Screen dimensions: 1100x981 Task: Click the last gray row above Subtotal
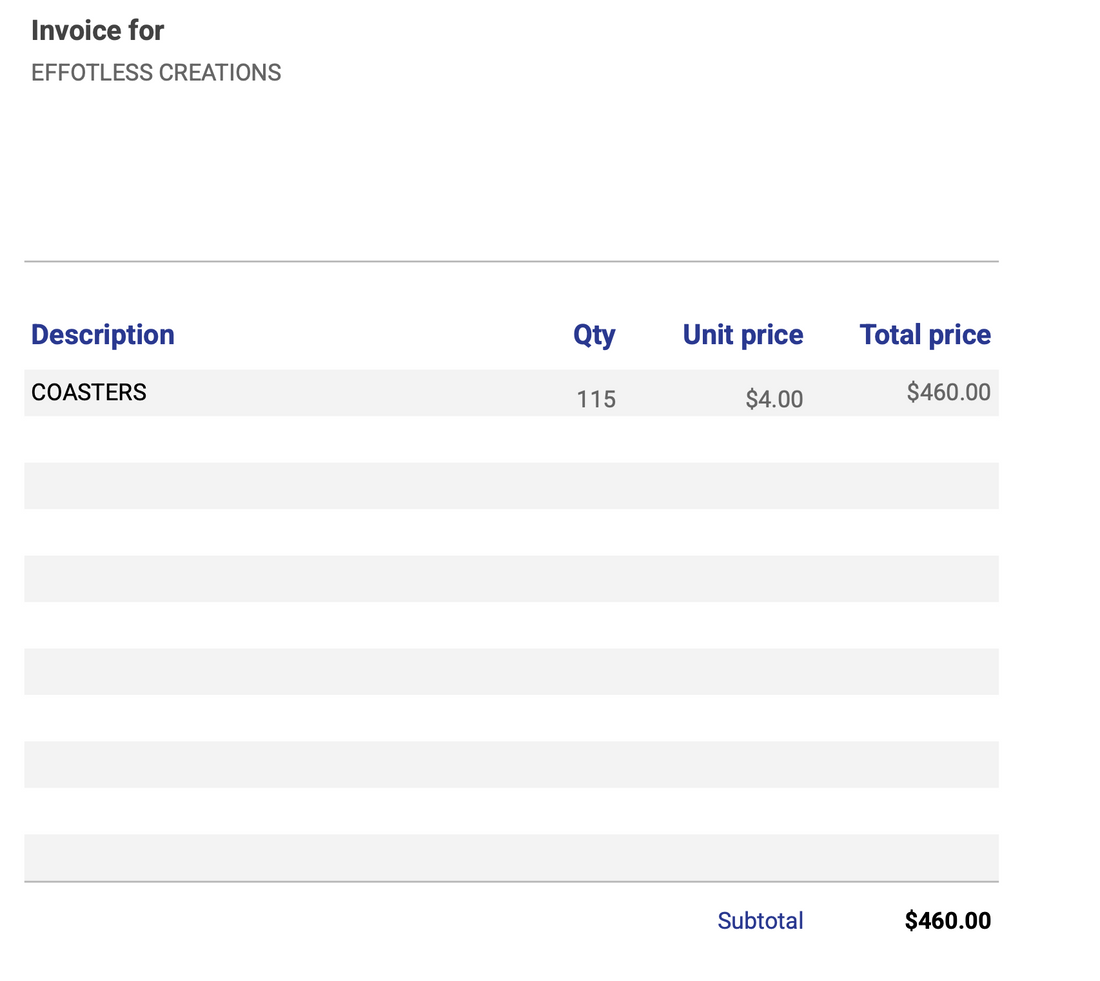(x=510, y=858)
